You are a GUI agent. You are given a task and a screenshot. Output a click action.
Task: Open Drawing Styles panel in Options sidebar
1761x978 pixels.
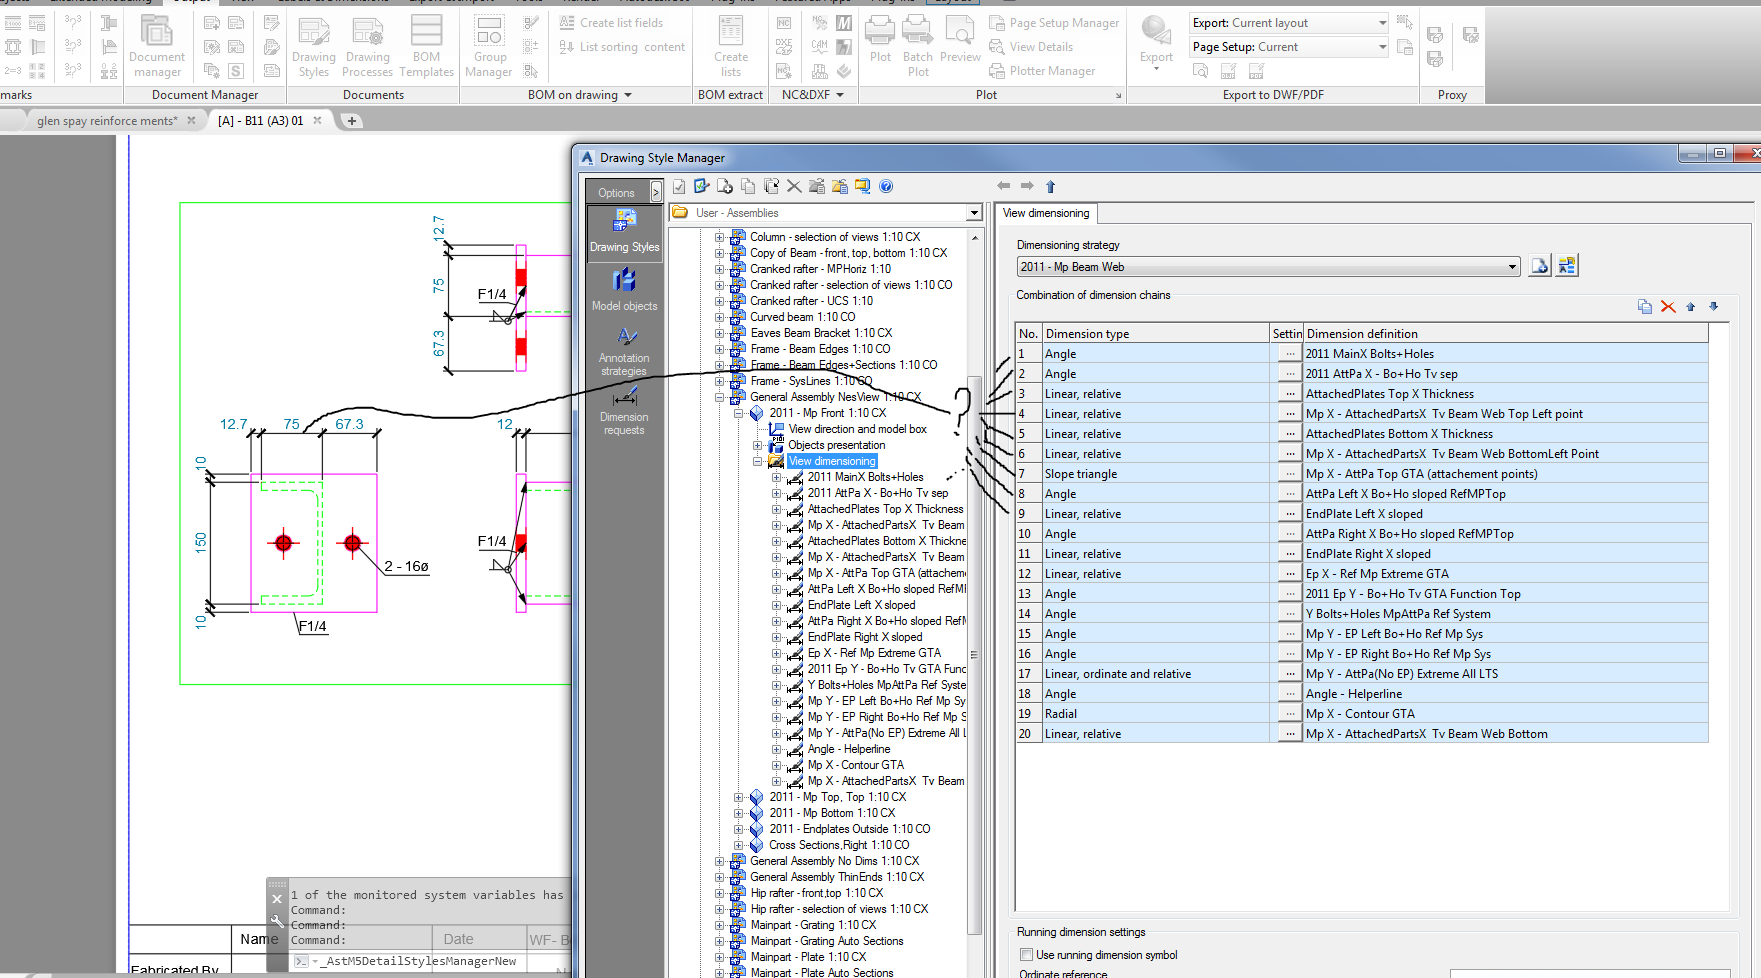coord(624,233)
